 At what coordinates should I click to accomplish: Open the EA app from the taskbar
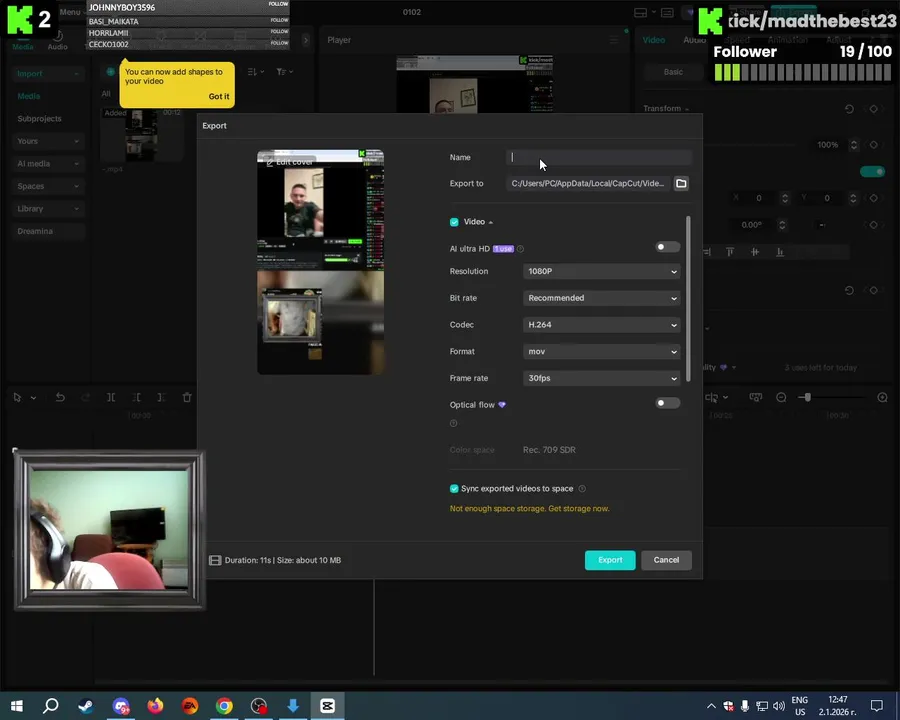190,706
